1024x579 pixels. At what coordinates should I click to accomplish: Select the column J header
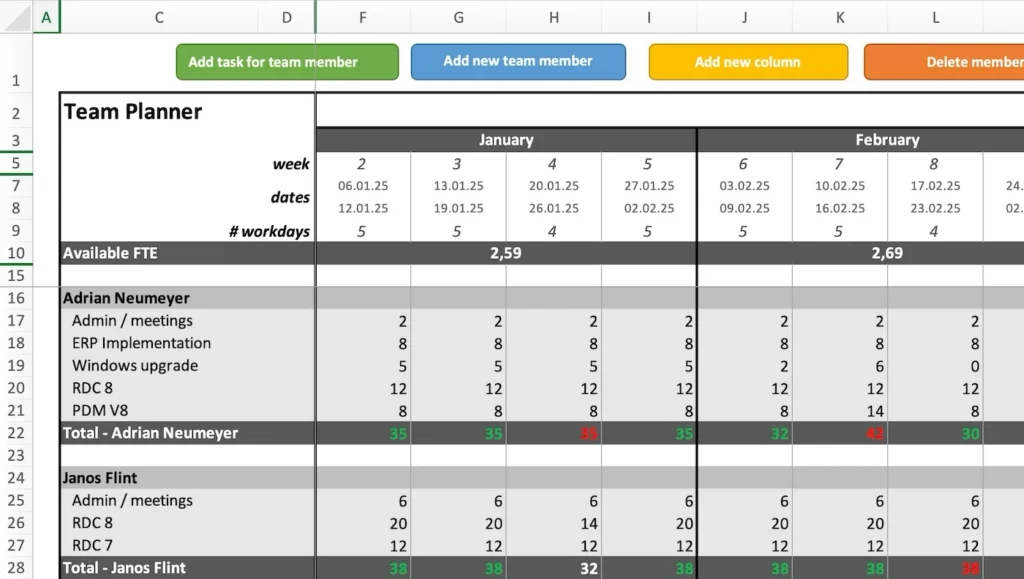click(744, 17)
